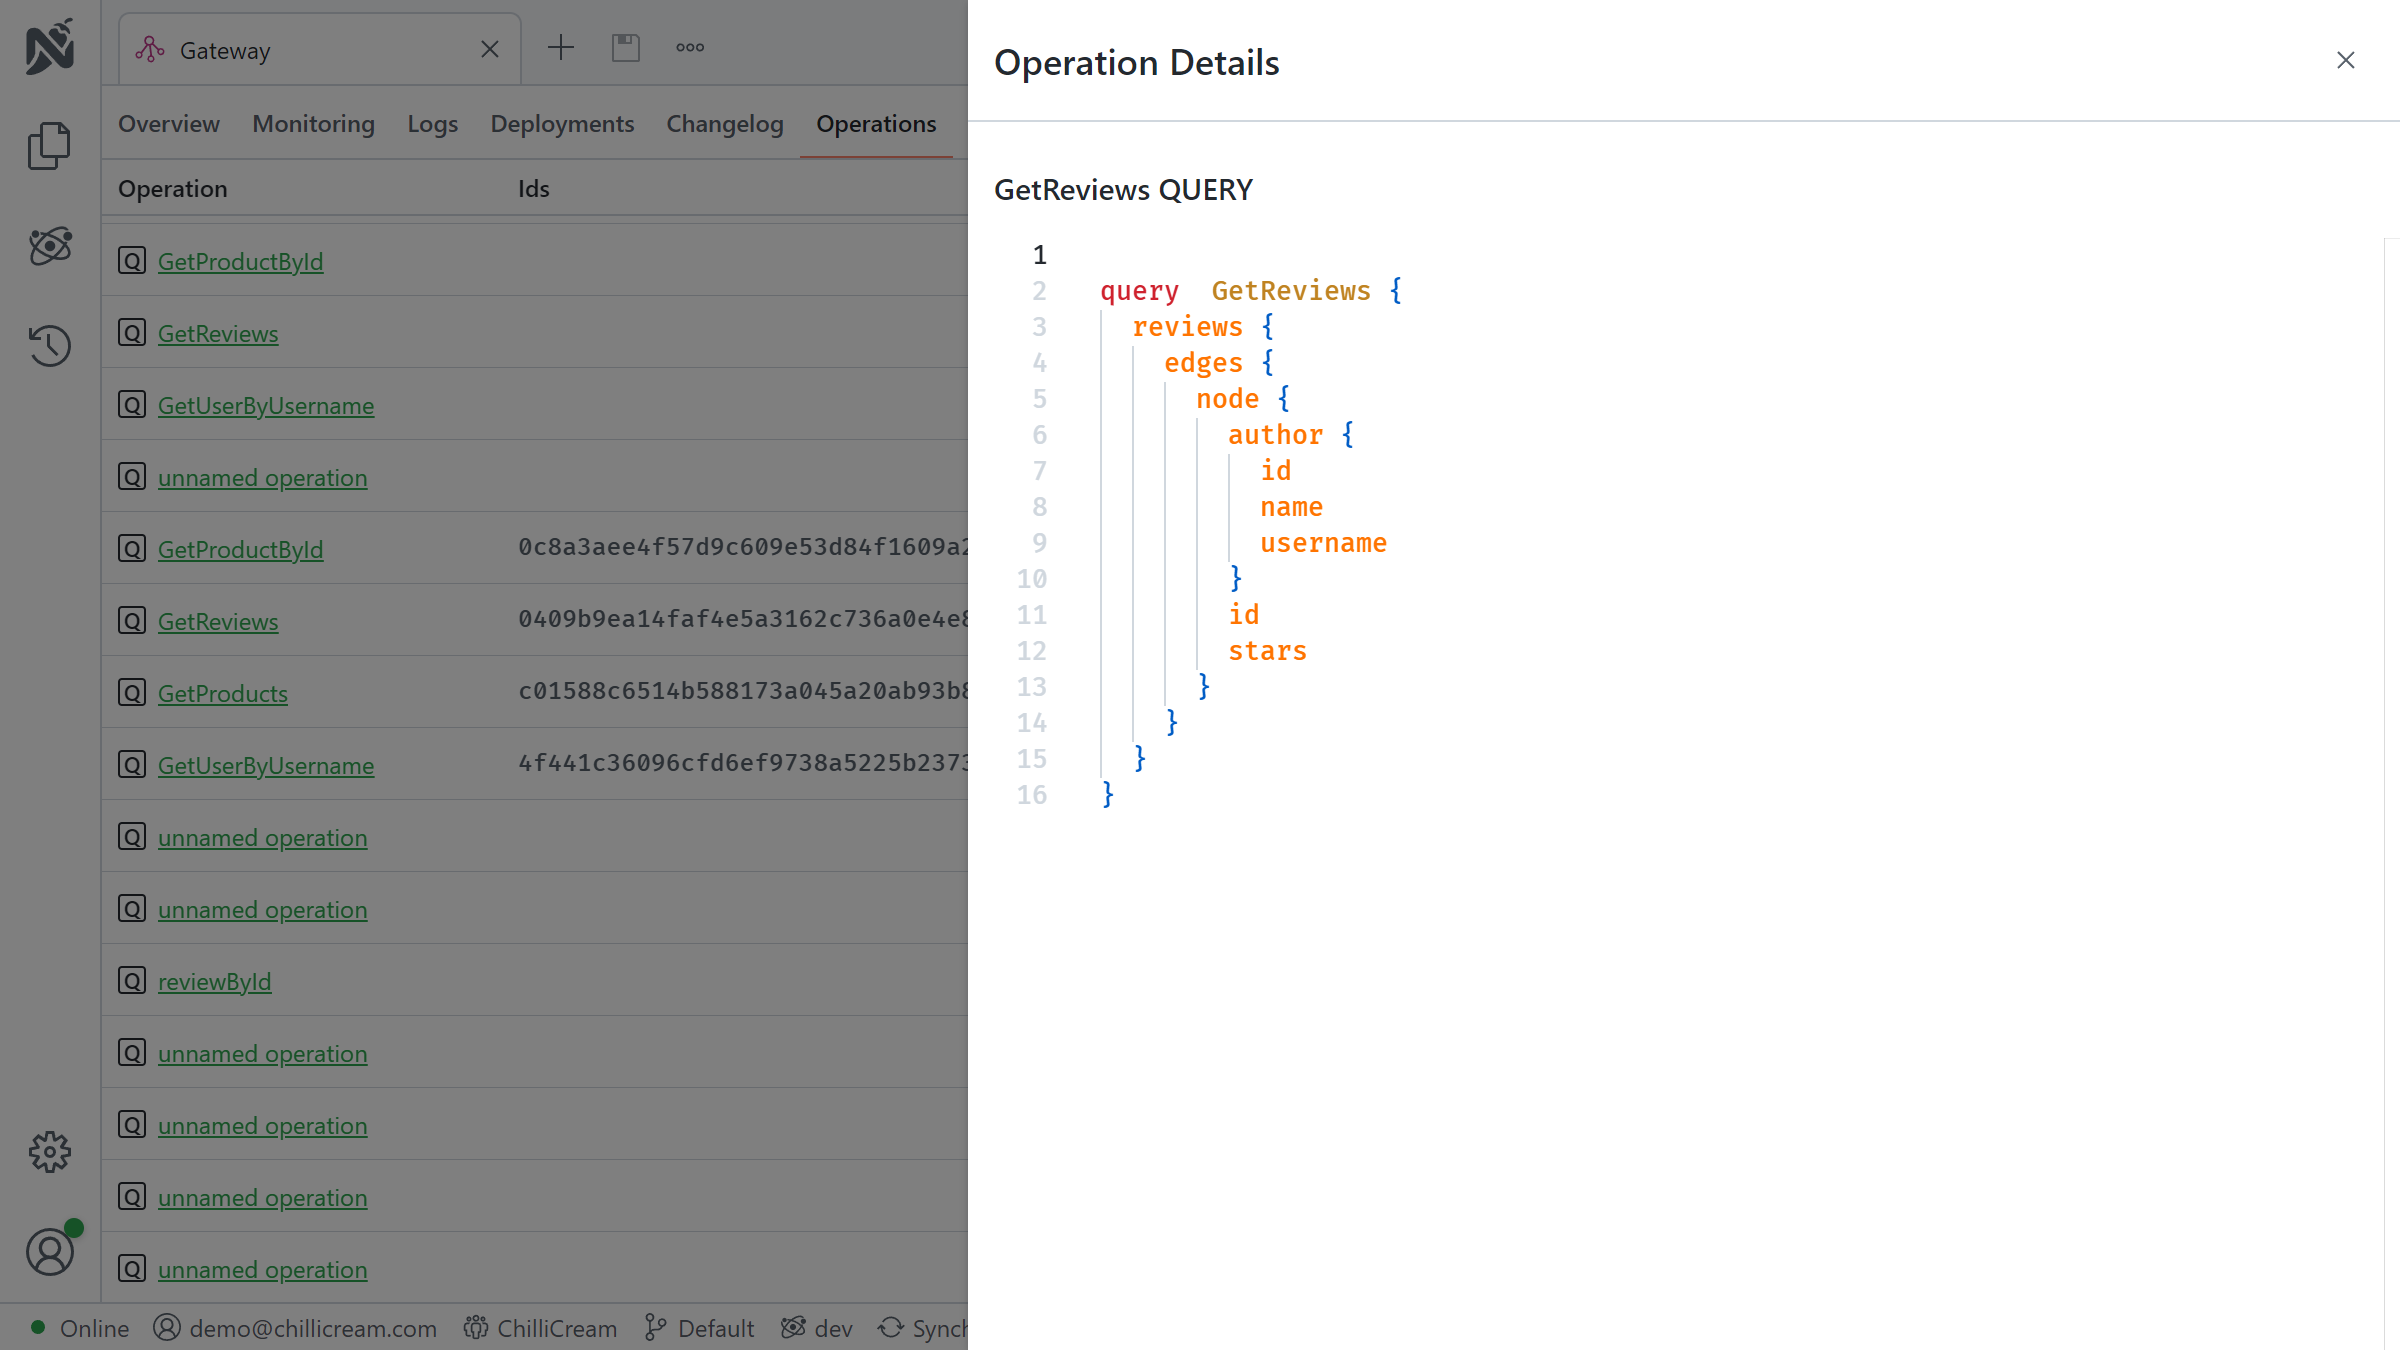The image size is (2400, 1350).
Task: Open the three-dots more options menu
Action: (x=690, y=48)
